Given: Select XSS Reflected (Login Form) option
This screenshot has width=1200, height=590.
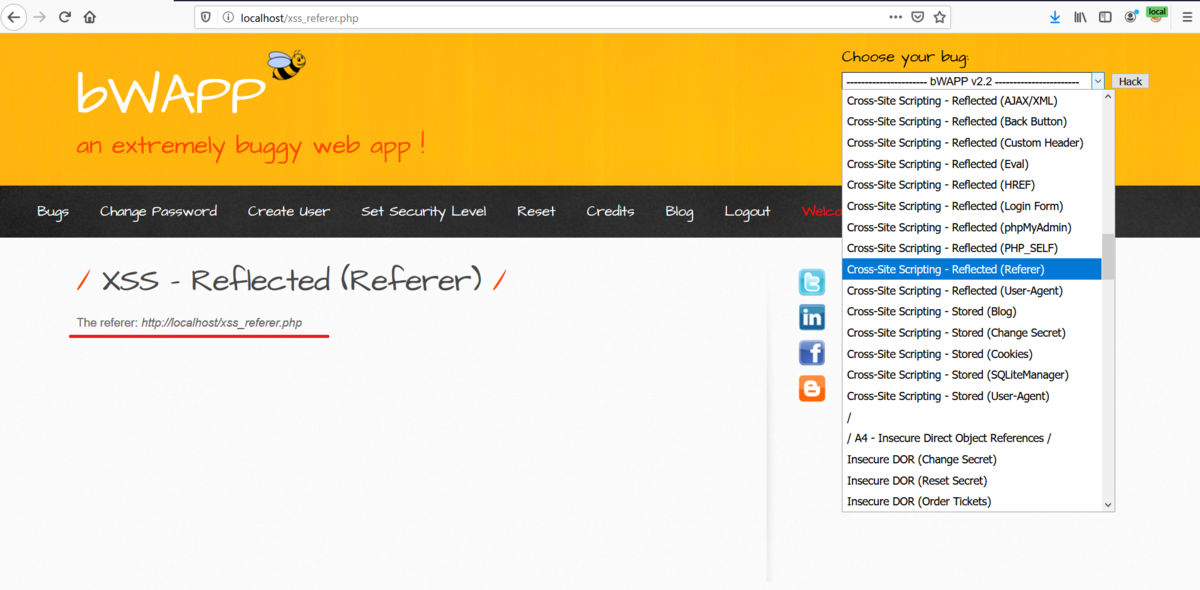Looking at the screenshot, I should tap(972, 206).
